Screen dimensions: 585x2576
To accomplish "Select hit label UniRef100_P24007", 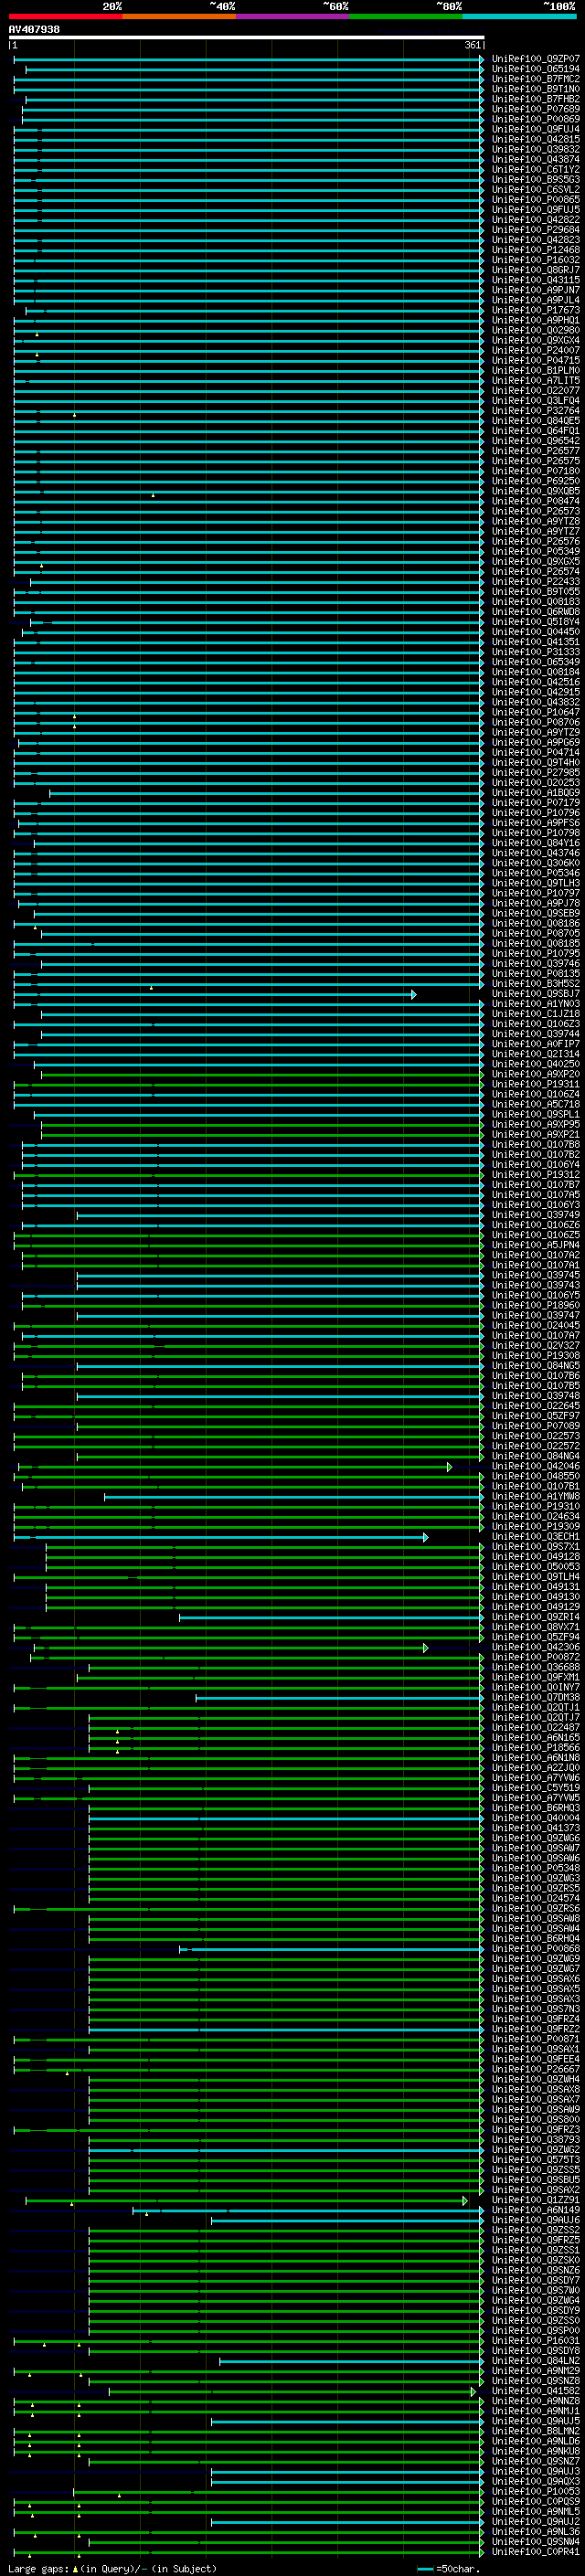I will (535, 350).
